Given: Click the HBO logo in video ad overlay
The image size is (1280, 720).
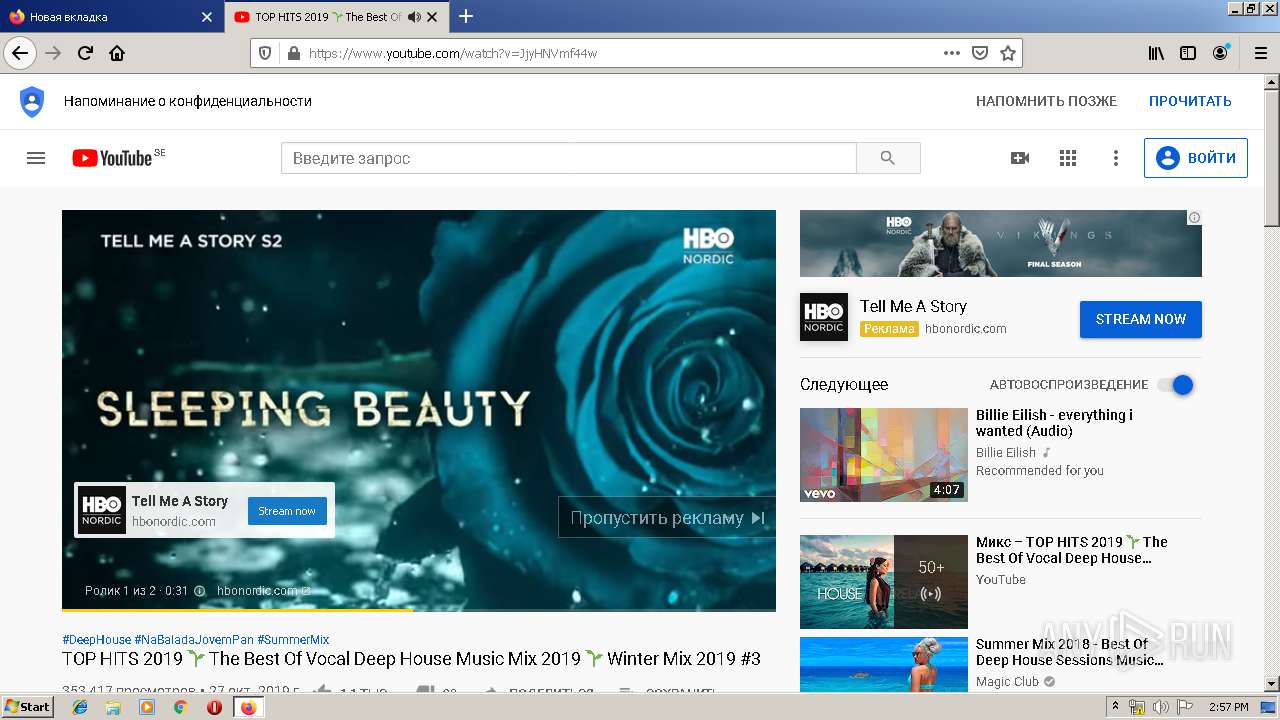Looking at the screenshot, I should [x=102, y=510].
